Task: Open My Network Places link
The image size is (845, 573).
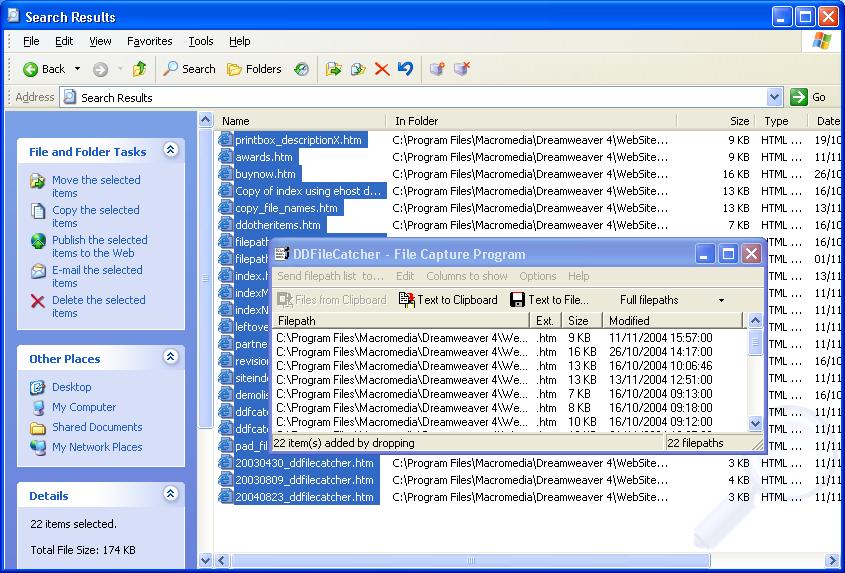Action: (x=97, y=447)
